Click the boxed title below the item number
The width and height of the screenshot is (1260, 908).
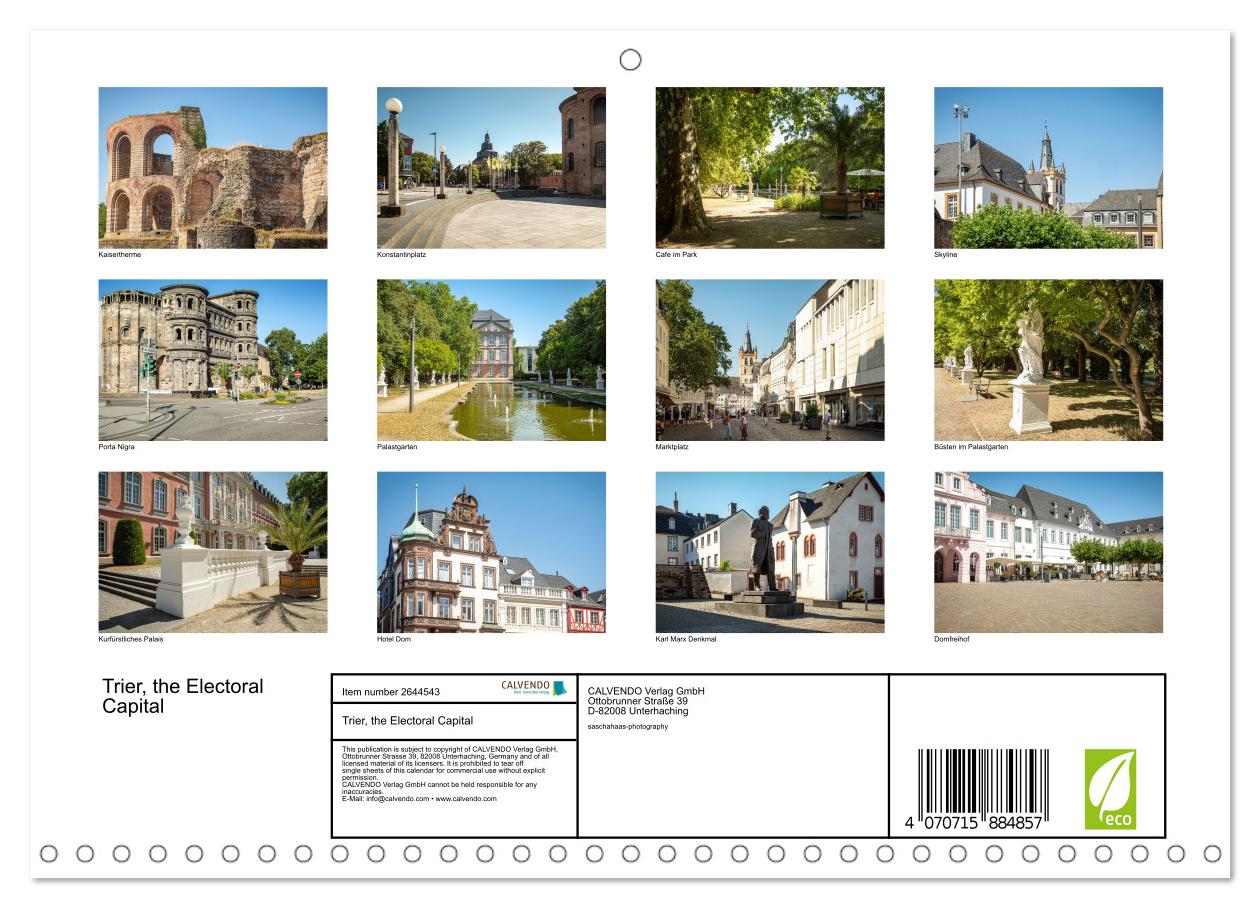[x=408, y=720]
